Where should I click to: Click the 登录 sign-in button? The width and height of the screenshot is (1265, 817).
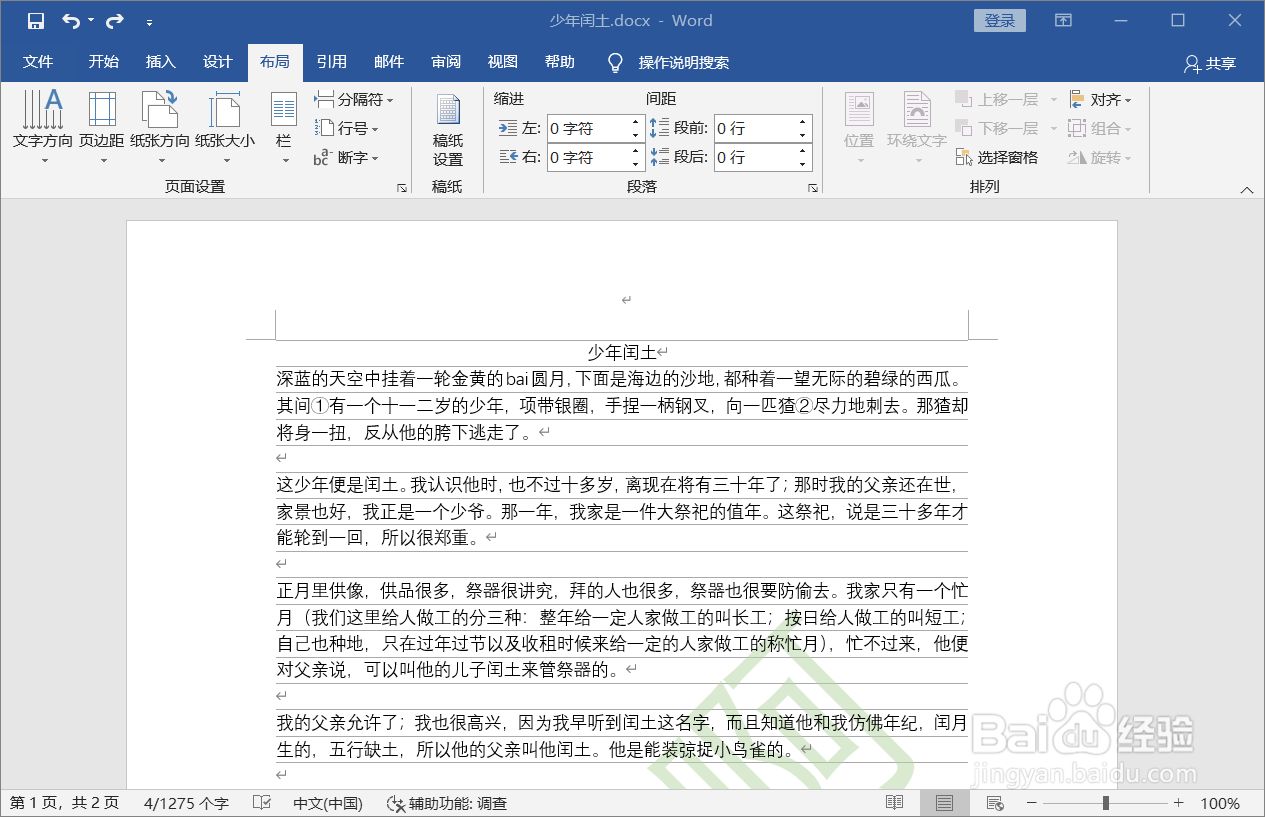click(x=999, y=21)
